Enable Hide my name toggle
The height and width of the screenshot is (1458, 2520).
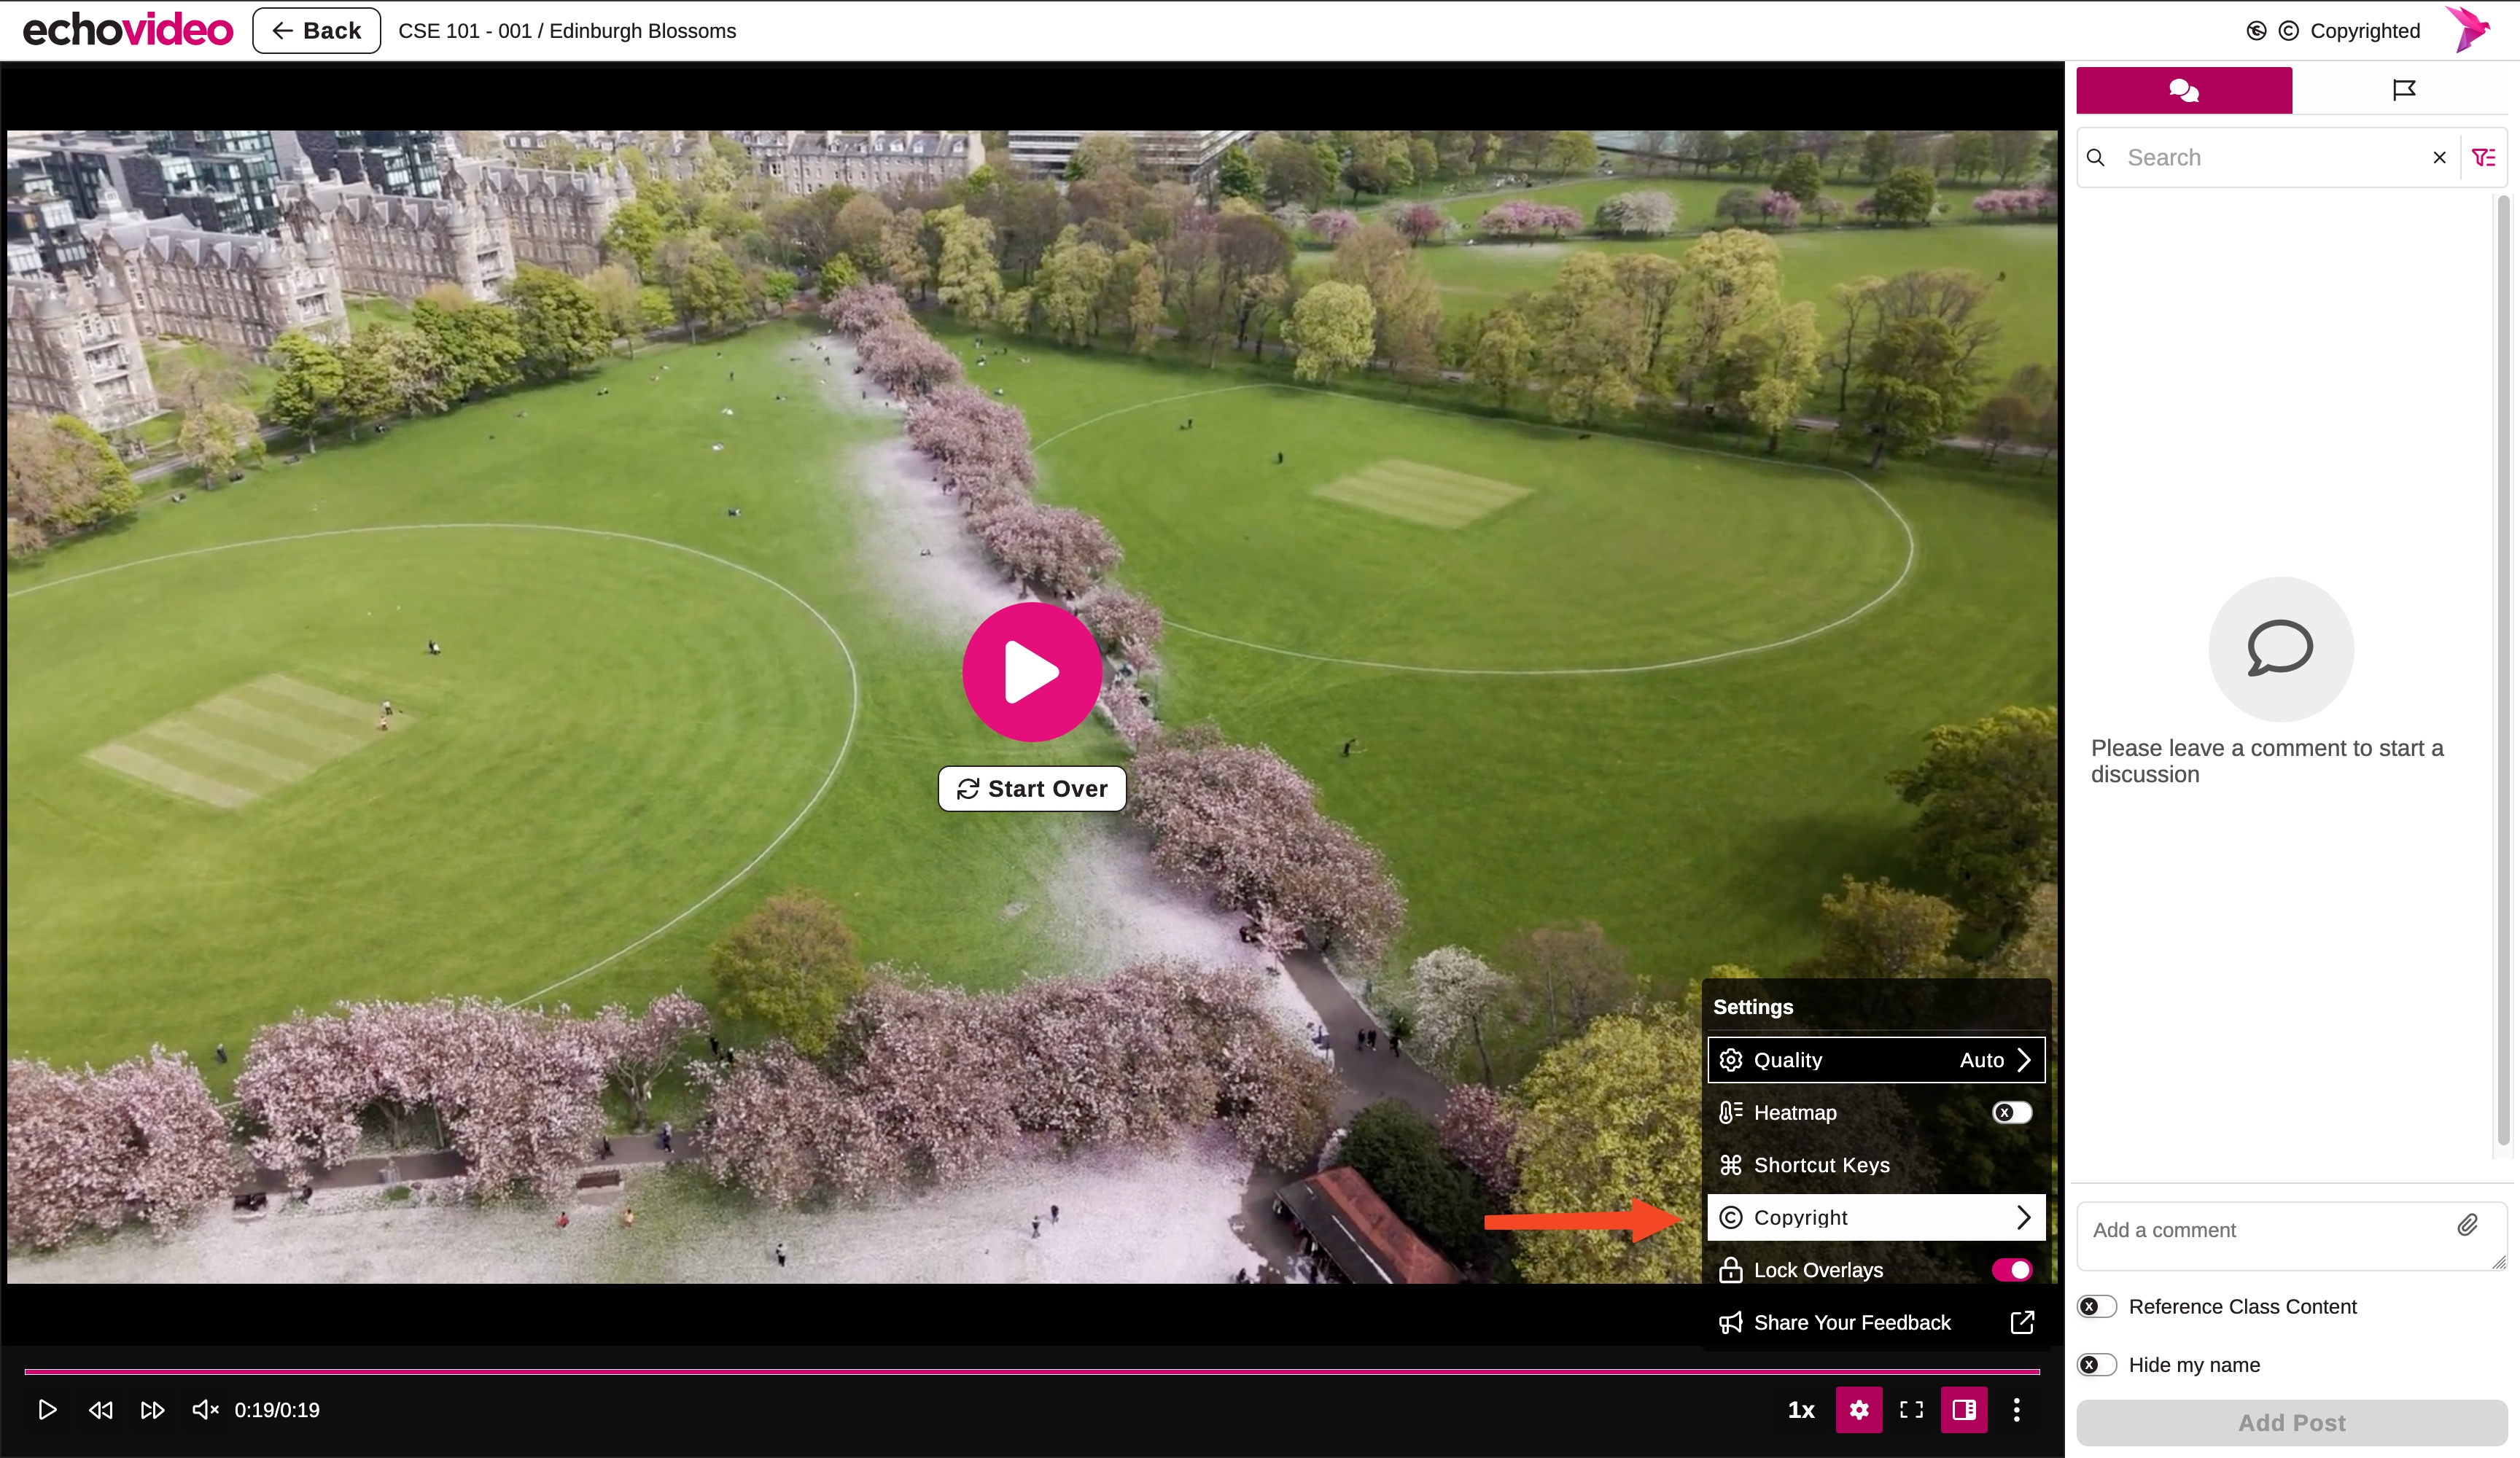point(2096,1365)
